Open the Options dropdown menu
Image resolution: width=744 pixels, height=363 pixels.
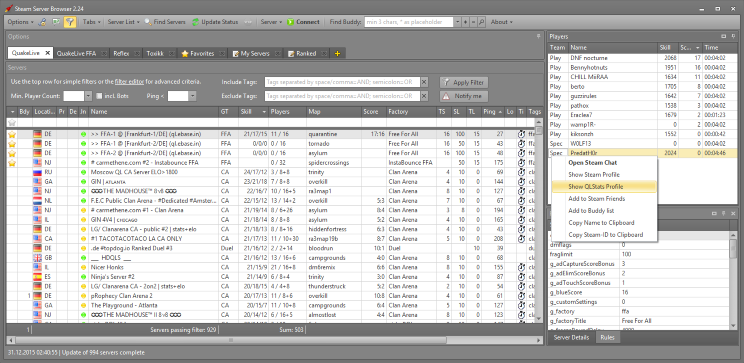pos(20,22)
